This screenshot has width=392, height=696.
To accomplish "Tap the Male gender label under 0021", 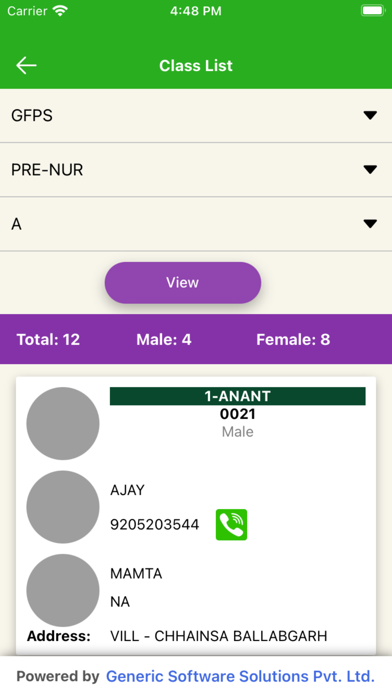I will 238,432.
